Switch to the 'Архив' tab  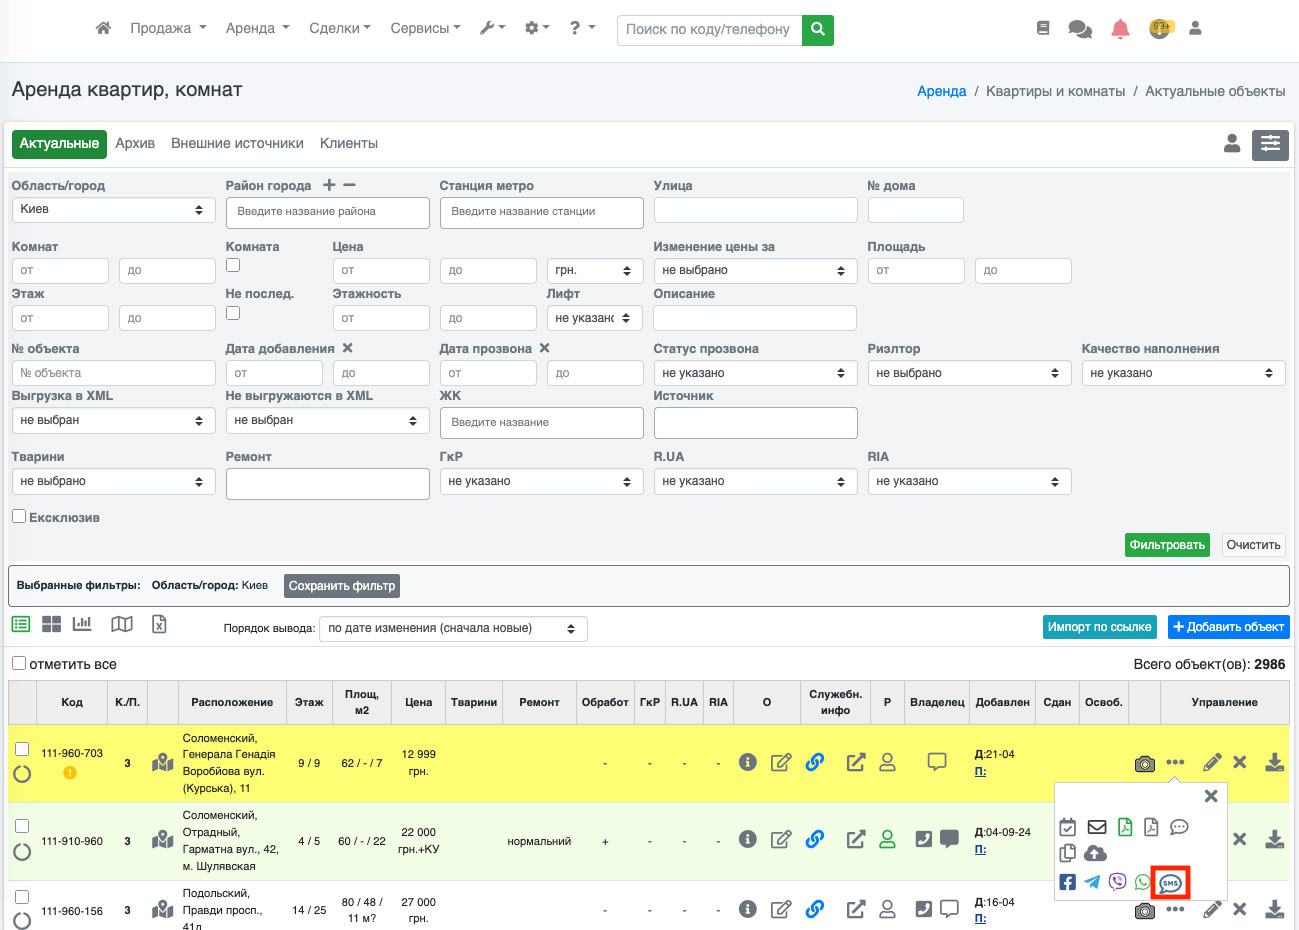coord(135,143)
